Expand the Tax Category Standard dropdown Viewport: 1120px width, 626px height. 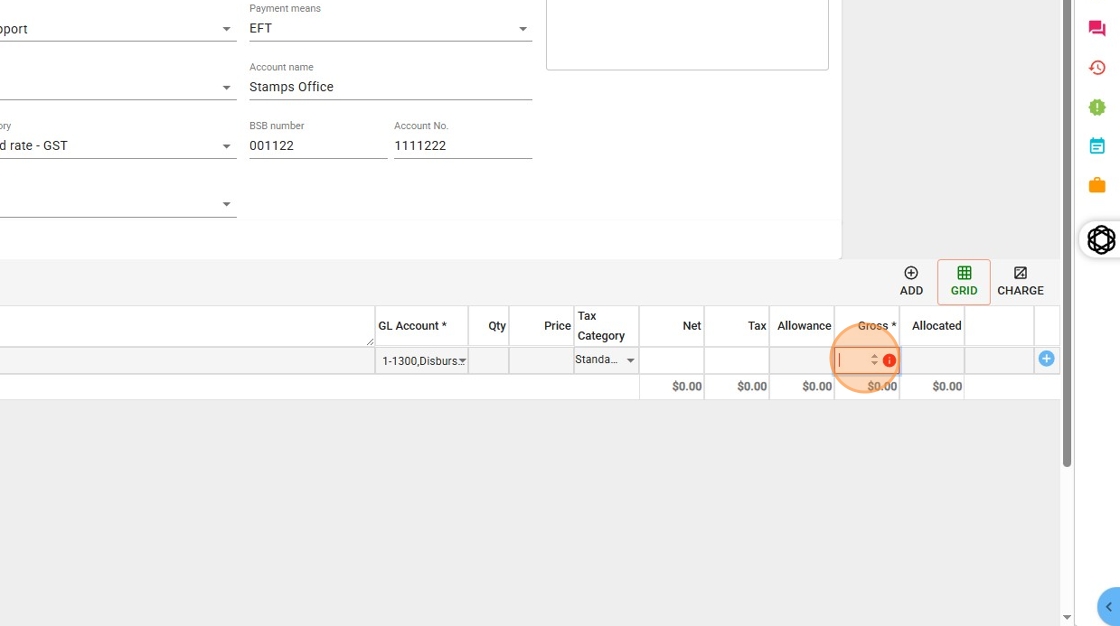point(630,361)
